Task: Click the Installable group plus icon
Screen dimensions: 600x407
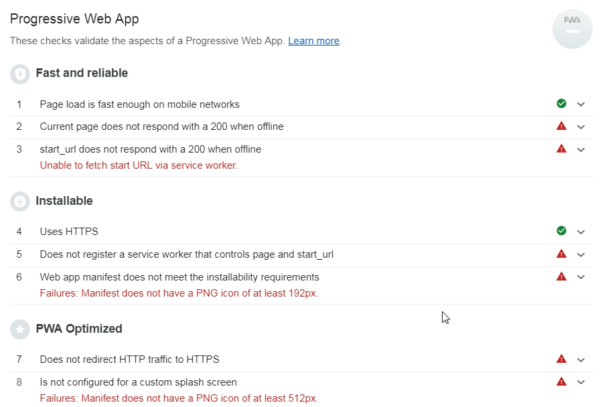Action: click(20, 201)
